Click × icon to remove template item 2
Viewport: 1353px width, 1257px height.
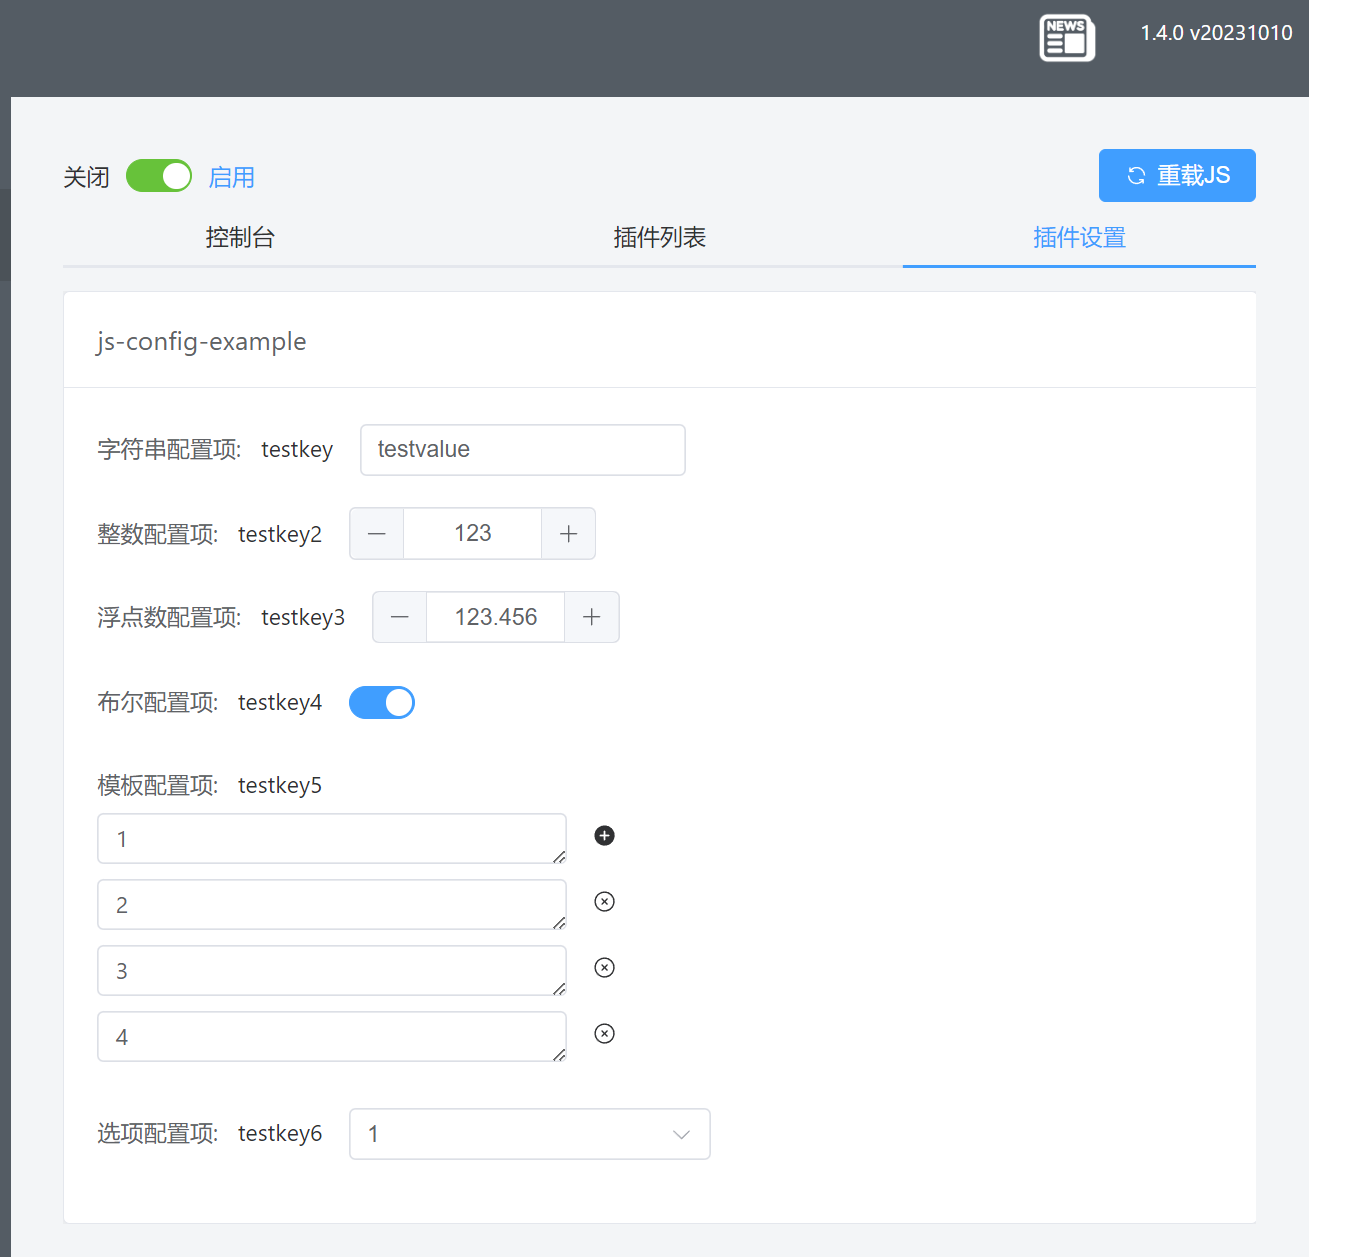click(604, 901)
